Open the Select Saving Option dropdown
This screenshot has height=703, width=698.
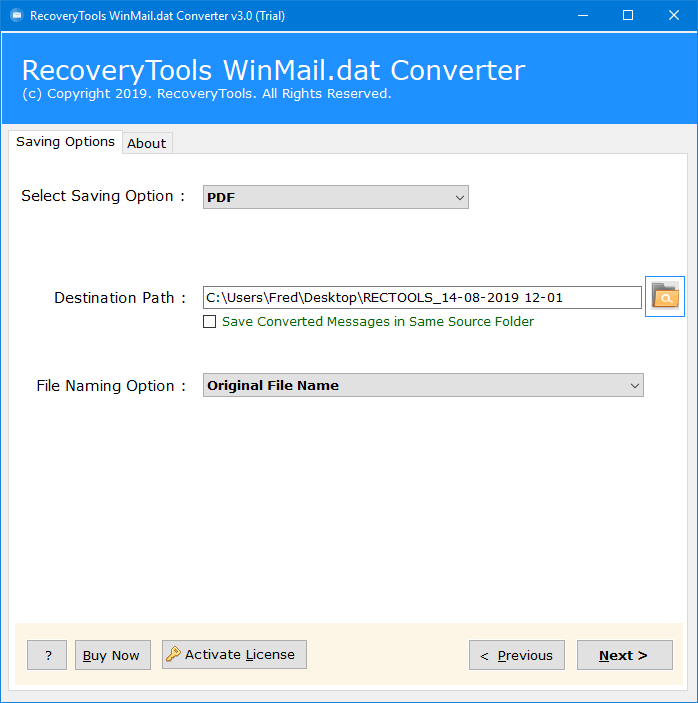pyautogui.click(x=335, y=197)
